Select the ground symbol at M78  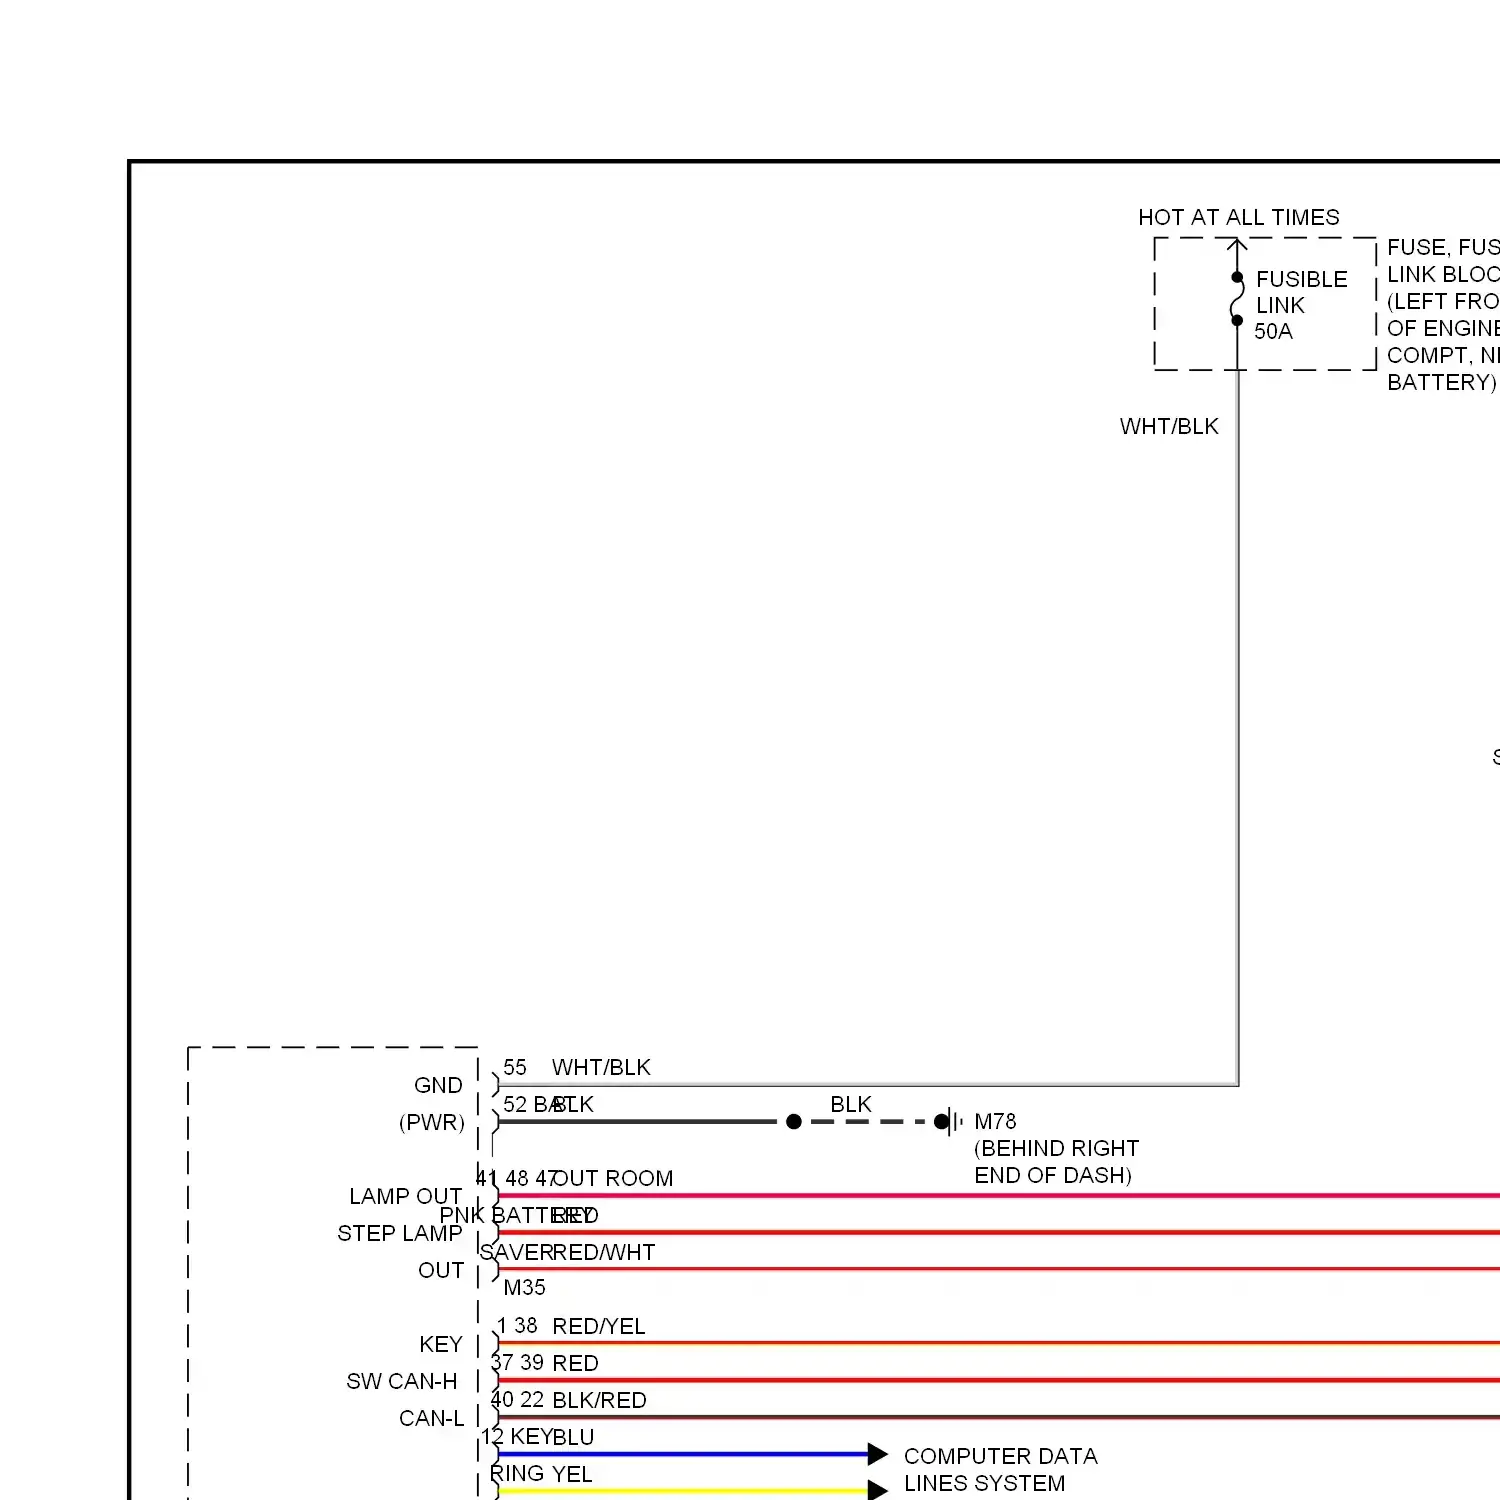950,1121
